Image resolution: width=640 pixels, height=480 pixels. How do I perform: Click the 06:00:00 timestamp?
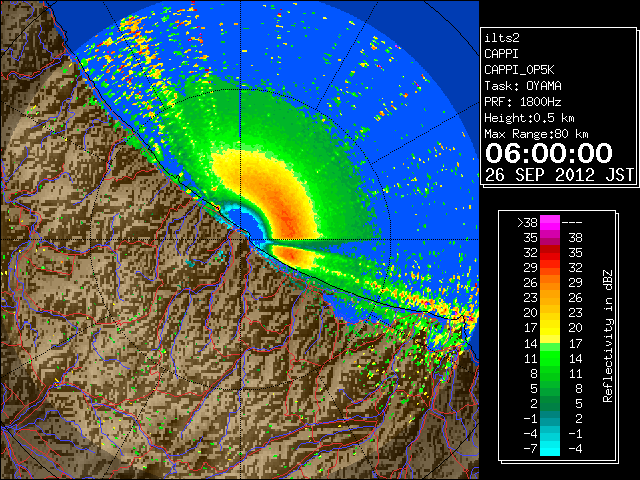(549, 153)
